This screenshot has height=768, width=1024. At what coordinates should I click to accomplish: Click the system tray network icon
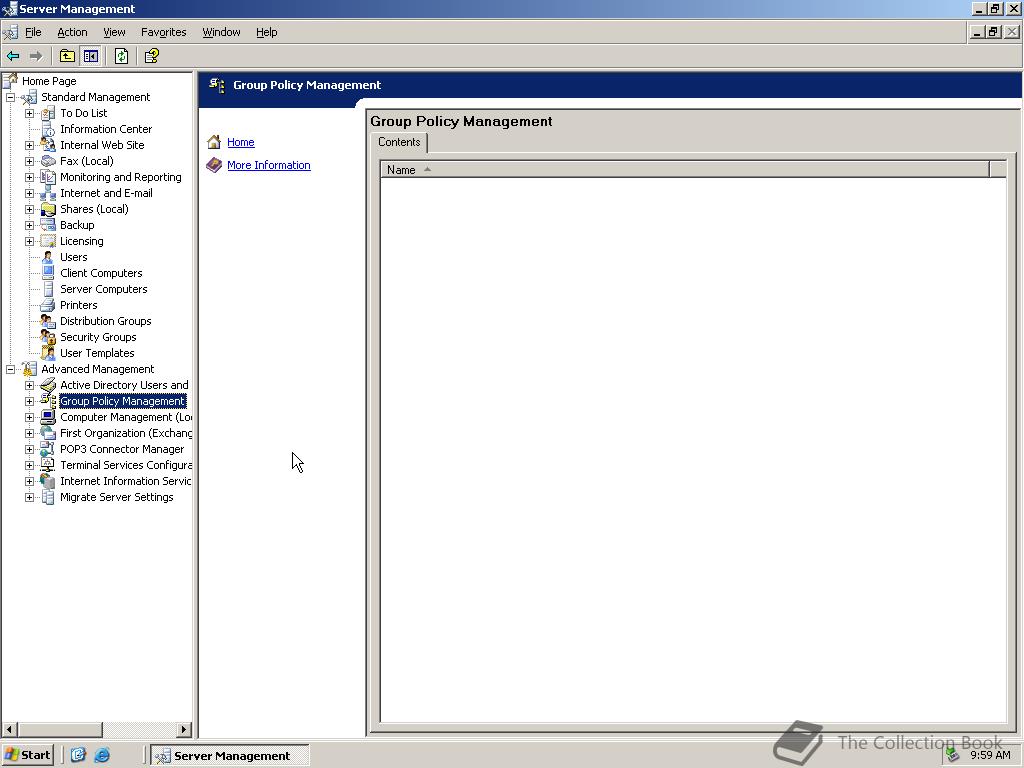click(x=952, y=756)
